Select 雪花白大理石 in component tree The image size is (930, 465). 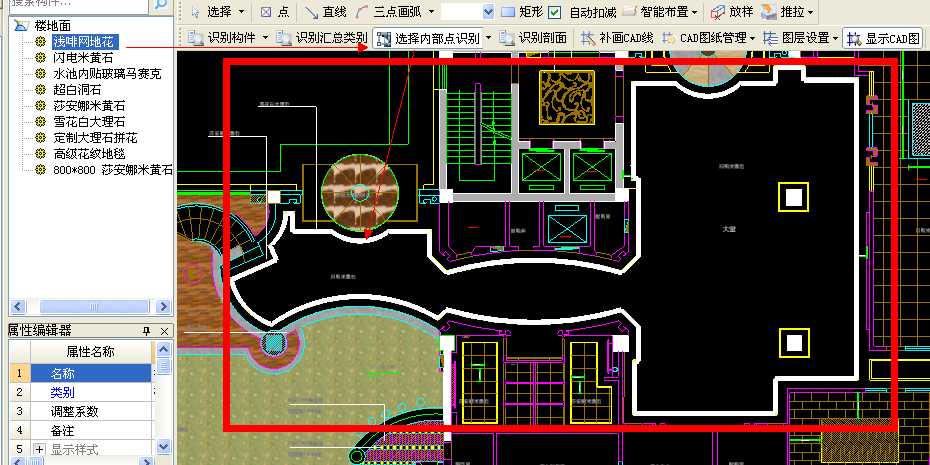coord(89,122)
